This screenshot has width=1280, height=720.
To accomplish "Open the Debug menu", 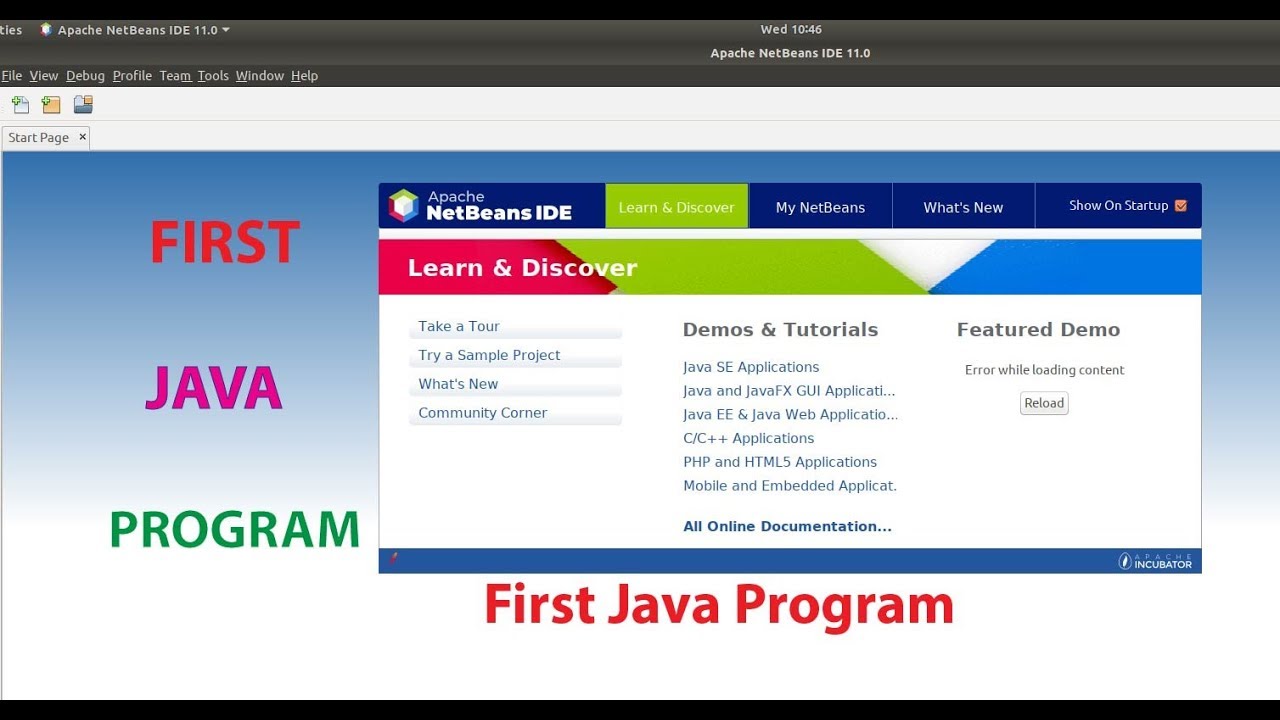I will [86, 76].
